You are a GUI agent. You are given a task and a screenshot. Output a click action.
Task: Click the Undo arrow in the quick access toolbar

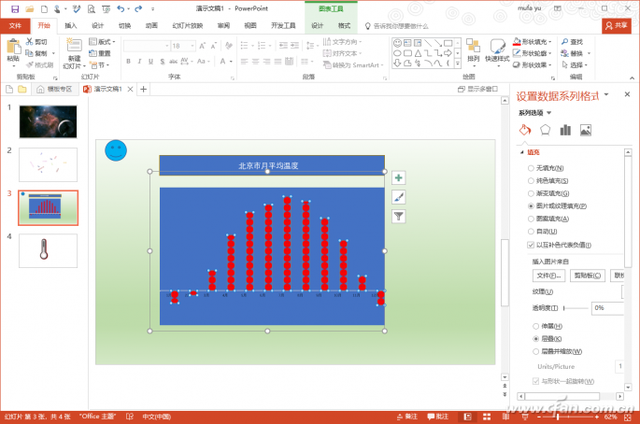point(120,9)
